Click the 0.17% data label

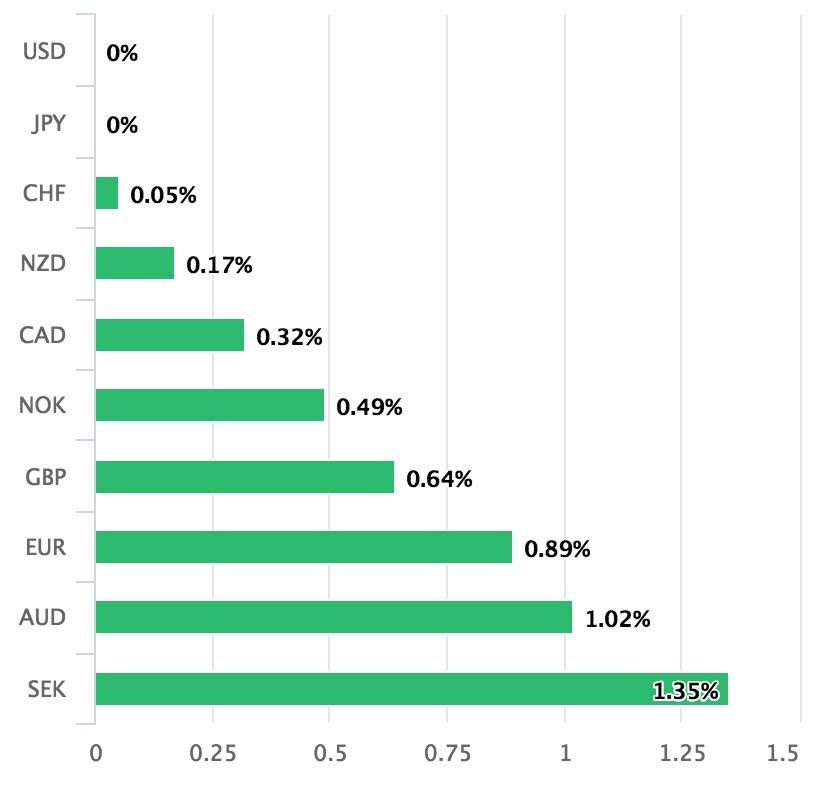(219, 266)
